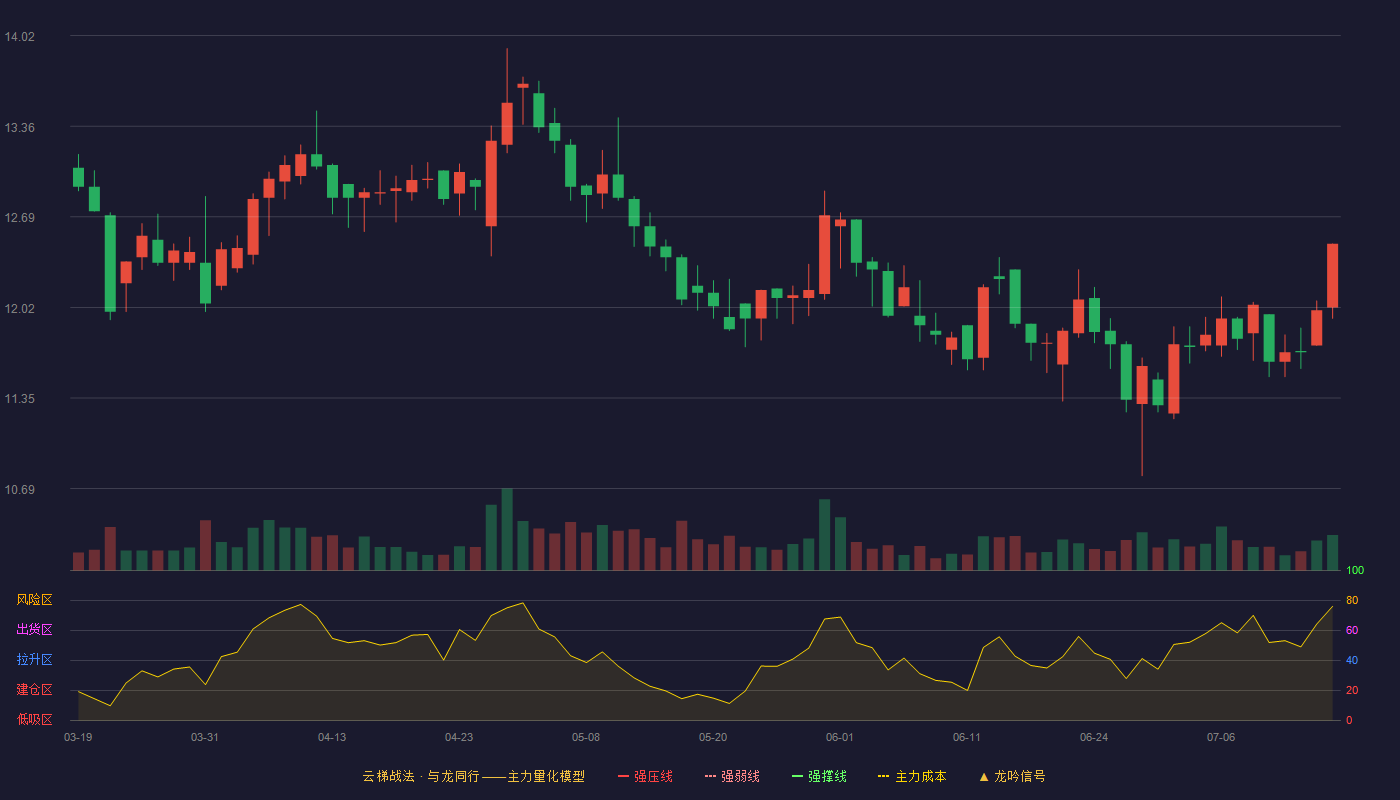Click the 11.35 price axis label
Viewport: 1400px width, 800px height.
pyautogui.click(x=19, y=399)
